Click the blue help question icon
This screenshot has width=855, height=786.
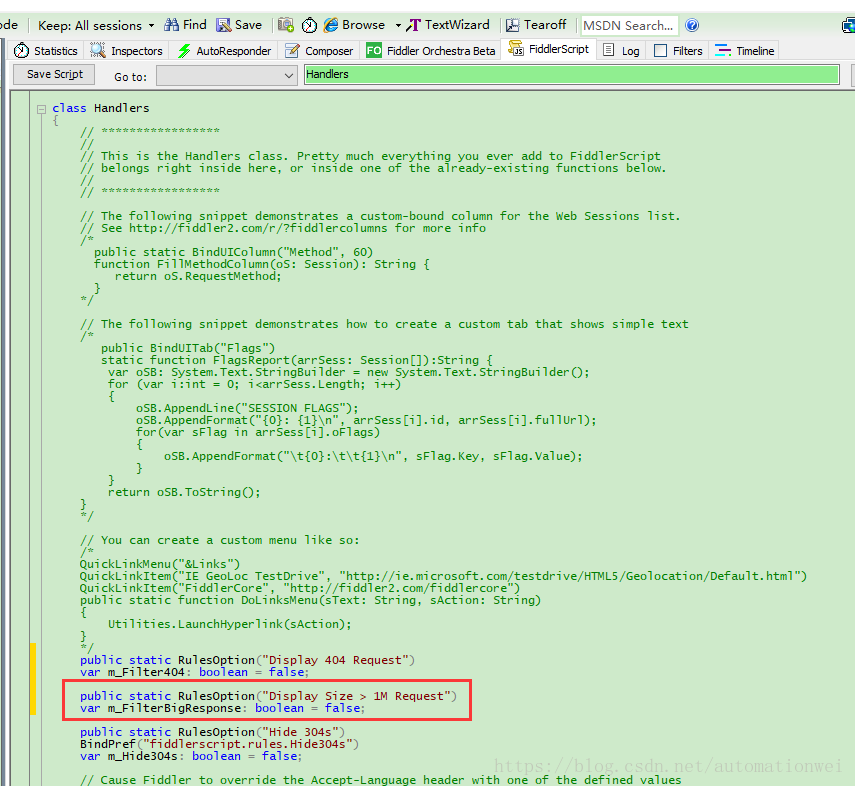tap(692, 25)
